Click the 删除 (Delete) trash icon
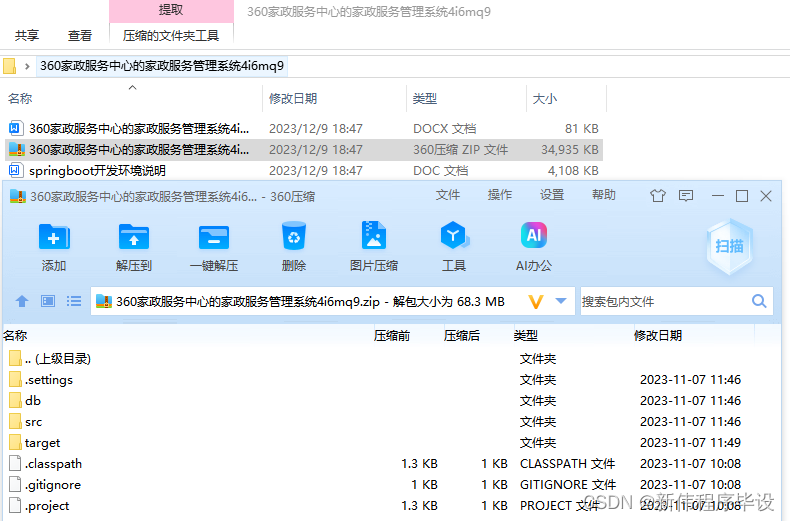This screenshot has width=790, height=521. coord(294,236)
